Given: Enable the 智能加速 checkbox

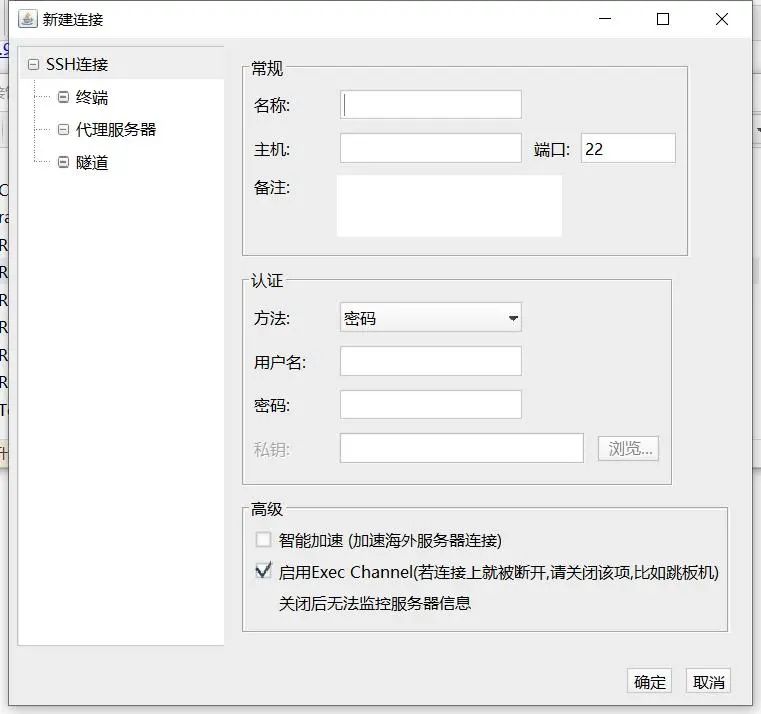Looking at the screenshot, I should tap(264, 540).
